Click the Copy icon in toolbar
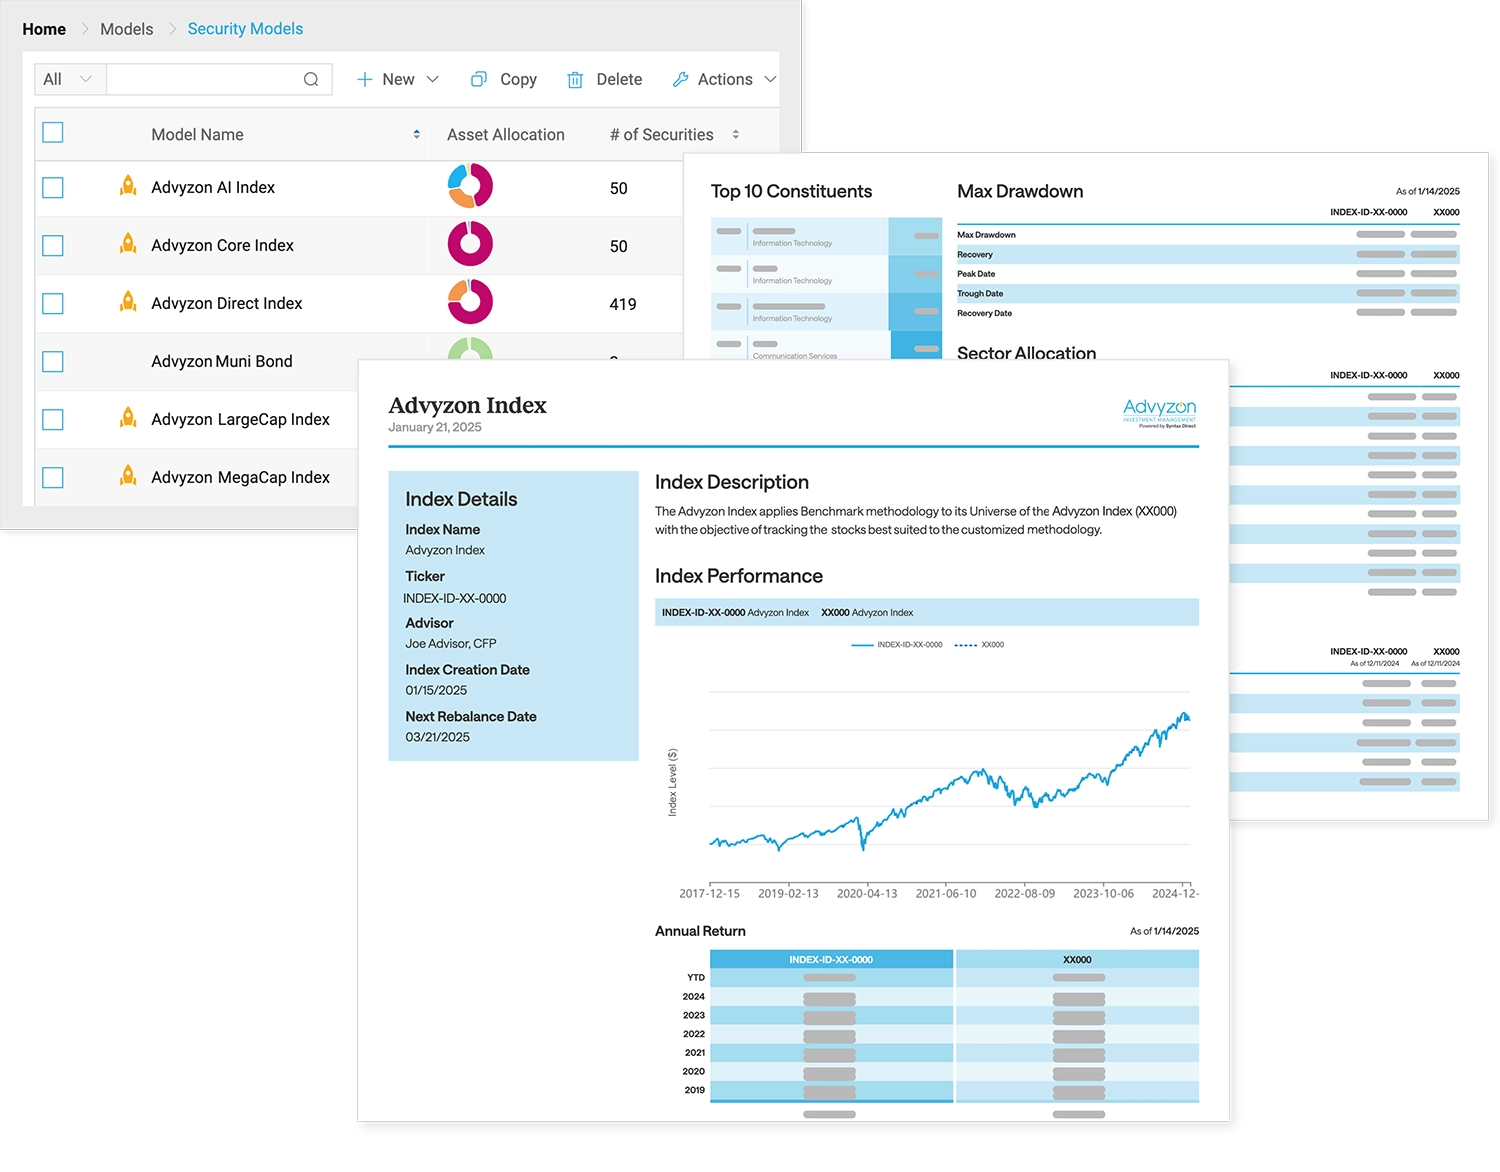 tap(479, 80)
